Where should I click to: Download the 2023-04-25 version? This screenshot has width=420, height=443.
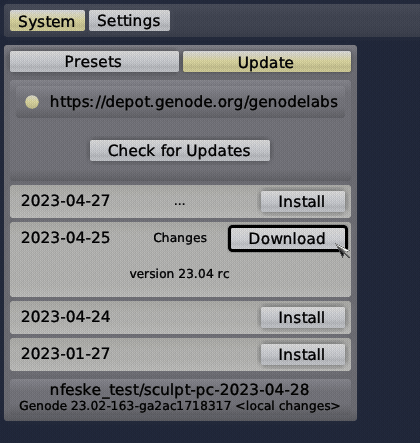(288, 239)
